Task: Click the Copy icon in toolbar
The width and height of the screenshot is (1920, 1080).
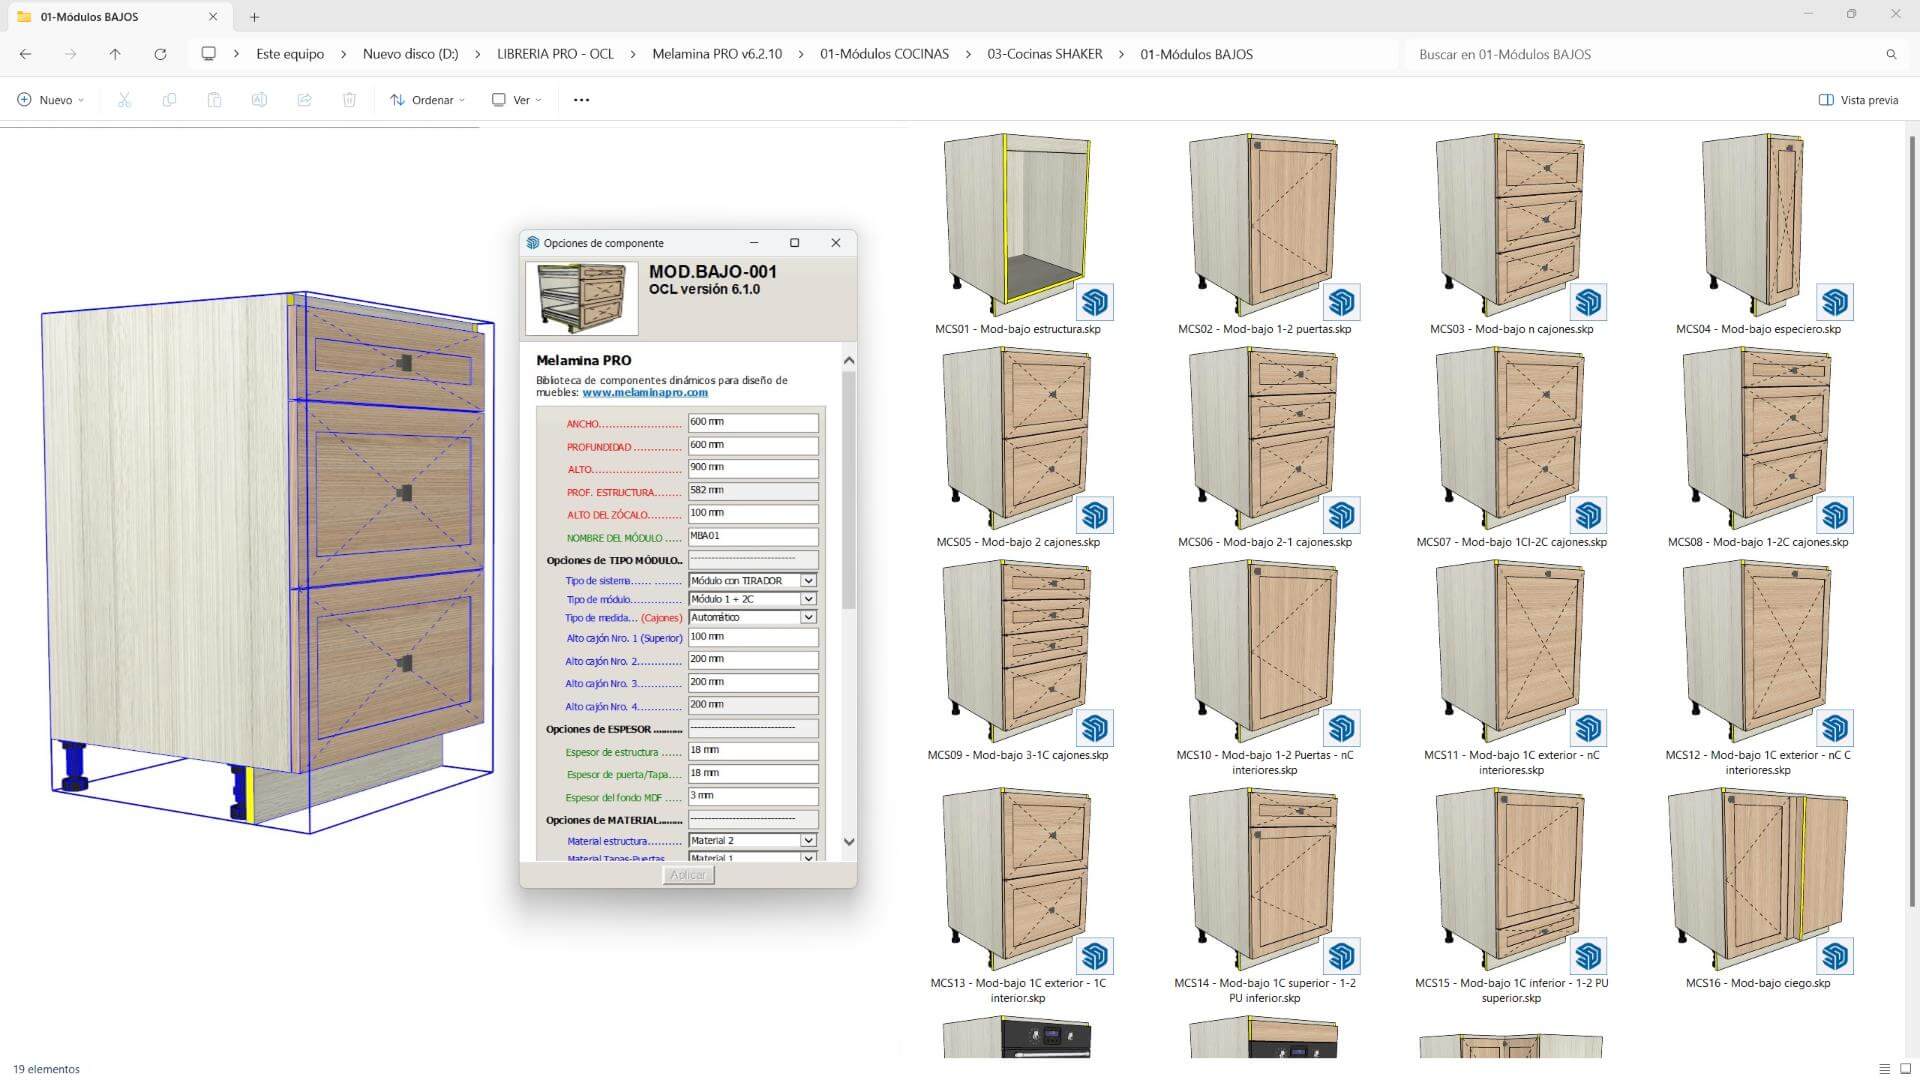Action: pos(169,100)
